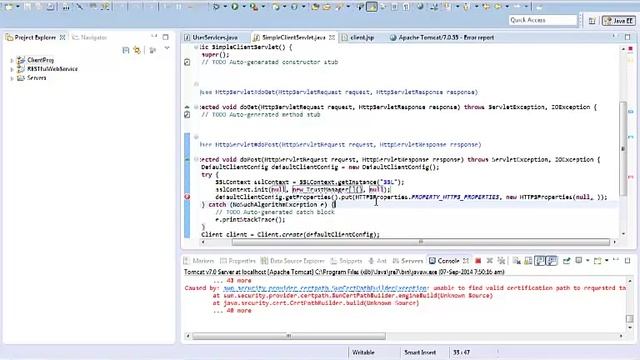Click Display Selected Console icon
The width and height of the screenshot is (640, 360).
pyautogui.click(x=579, y=261)
